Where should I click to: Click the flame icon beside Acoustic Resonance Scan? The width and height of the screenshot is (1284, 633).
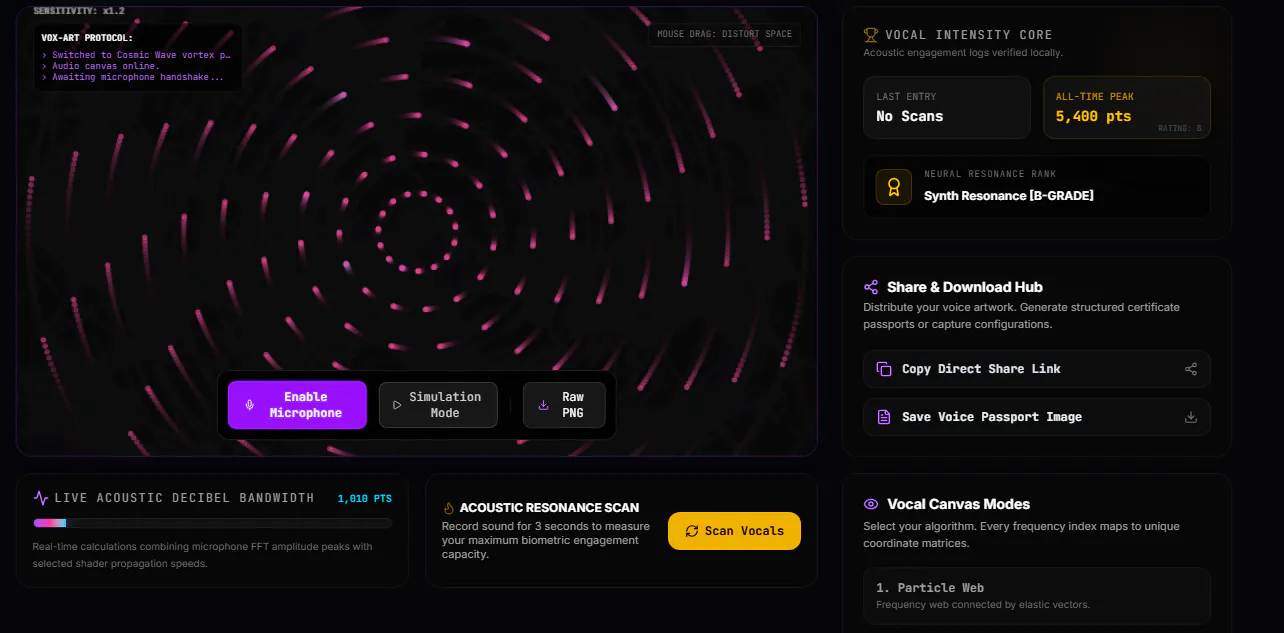pos(449,508)
